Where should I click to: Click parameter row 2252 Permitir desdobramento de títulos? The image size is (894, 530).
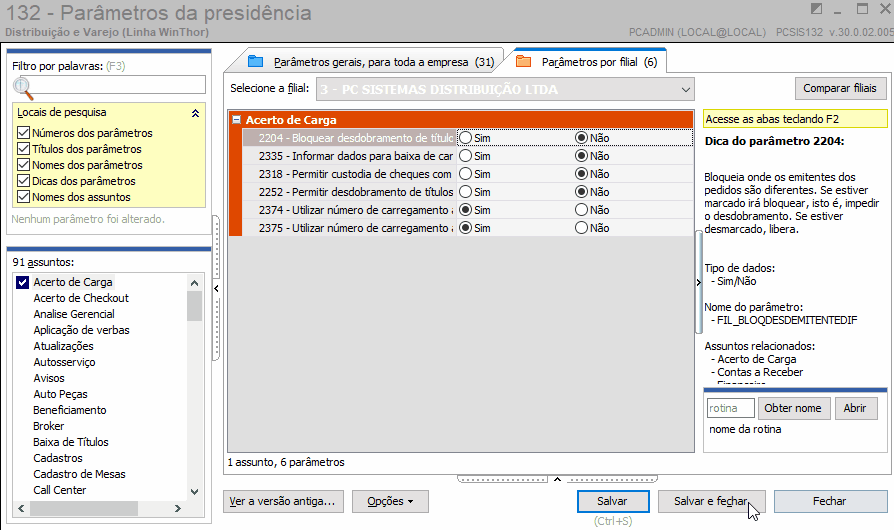click(468, 192)
